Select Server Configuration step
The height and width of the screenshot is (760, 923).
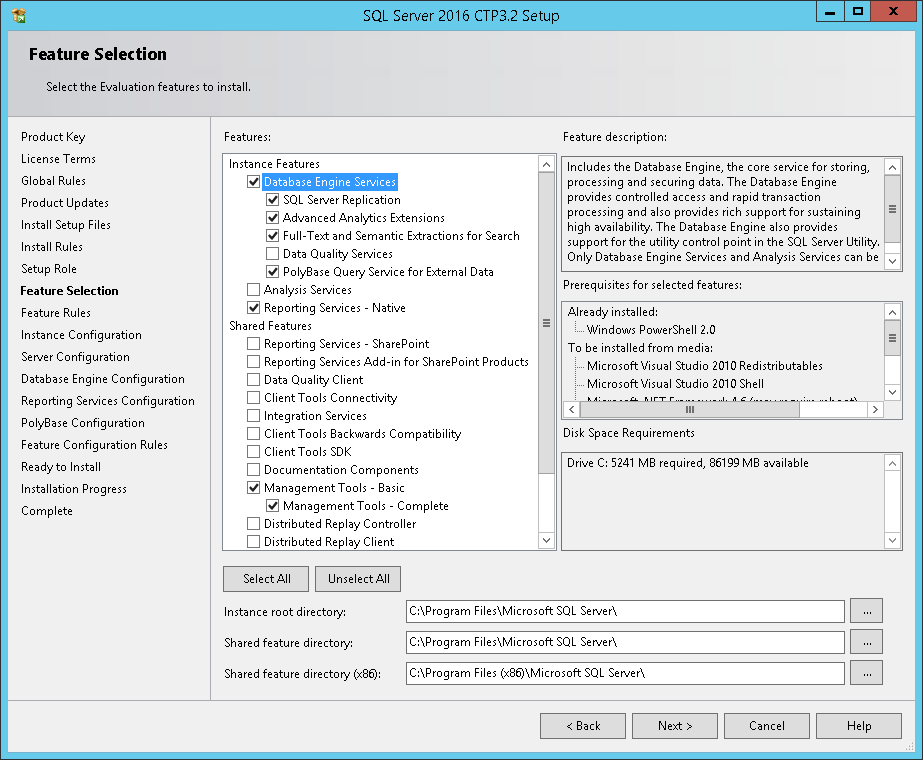pyautogui.click(x=75, y=357)
